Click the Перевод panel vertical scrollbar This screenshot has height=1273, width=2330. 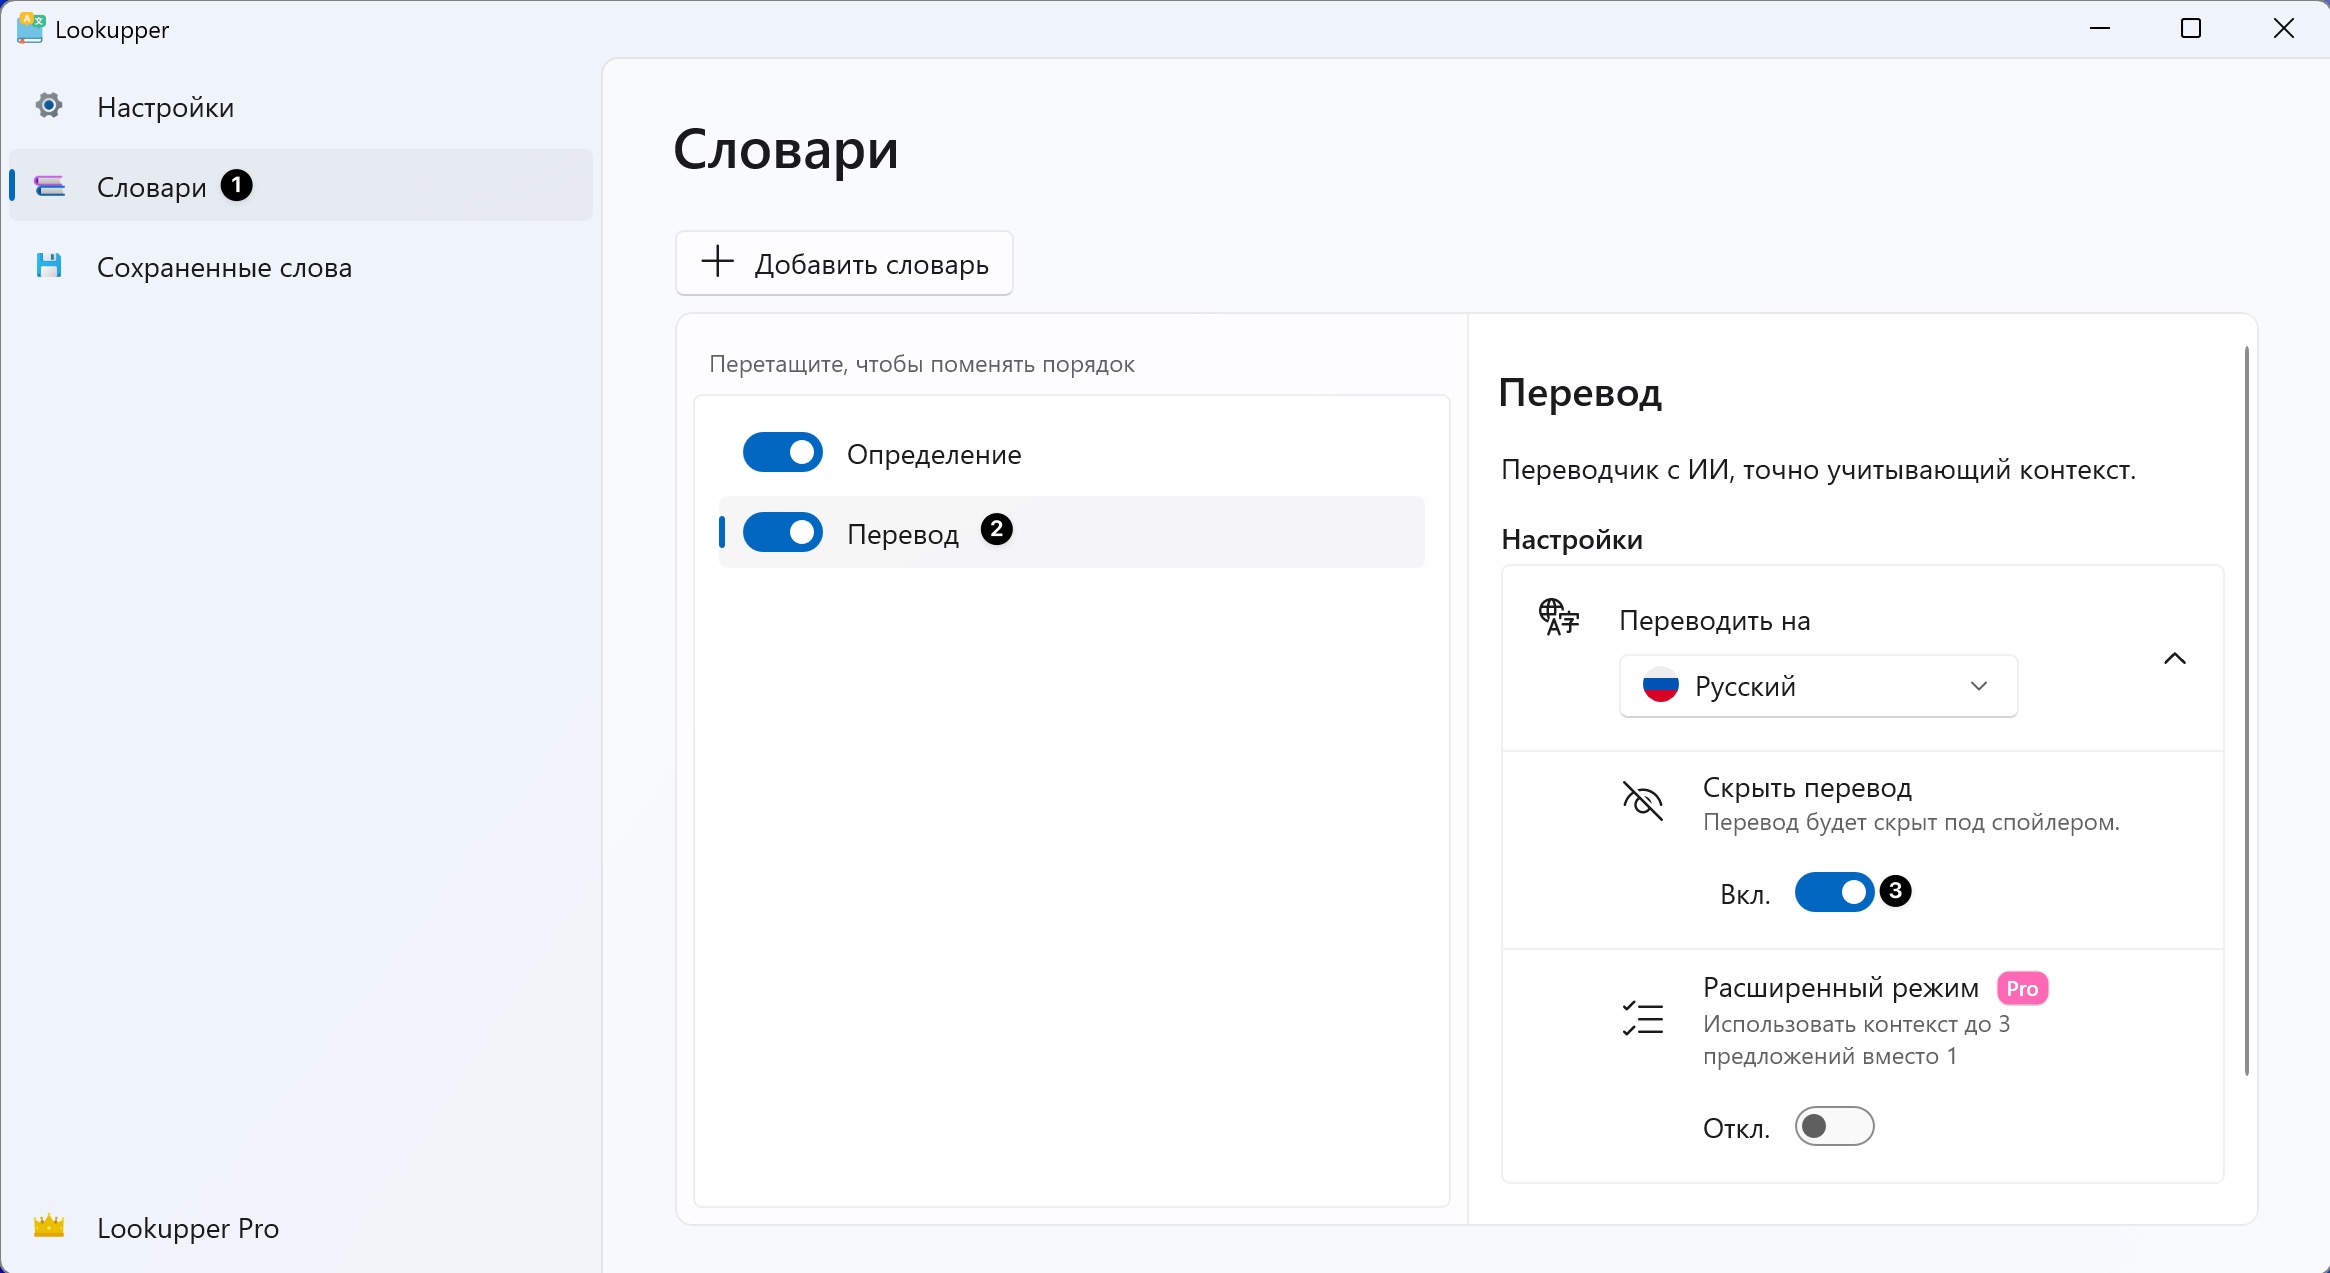point(2246,710)
